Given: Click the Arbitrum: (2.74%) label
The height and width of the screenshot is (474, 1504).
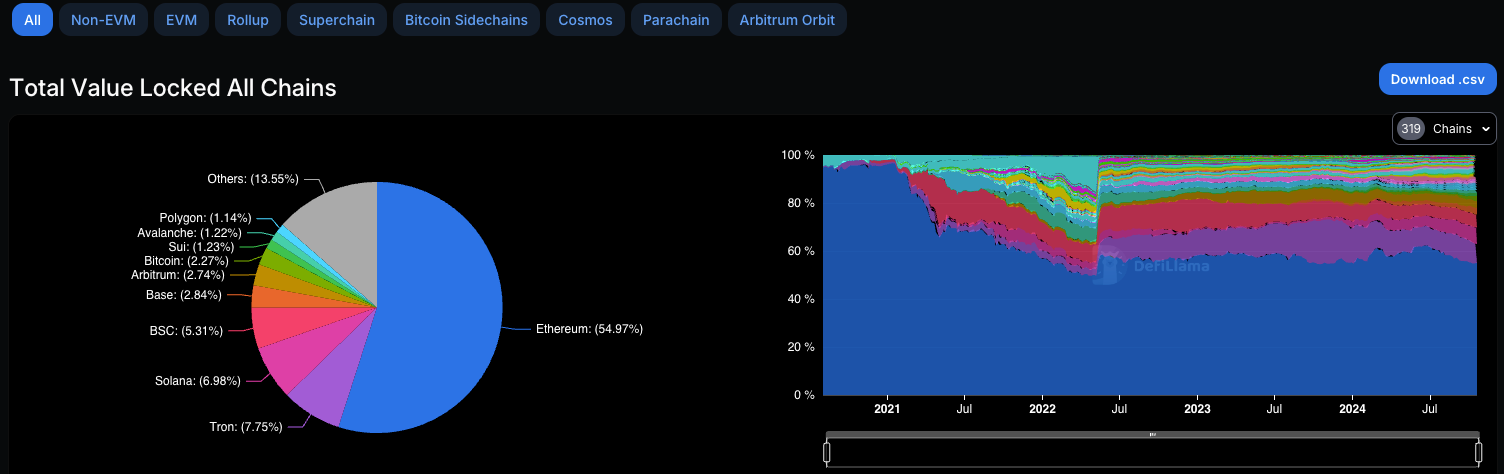Looking at the screenshot, I should click(177, 274).
